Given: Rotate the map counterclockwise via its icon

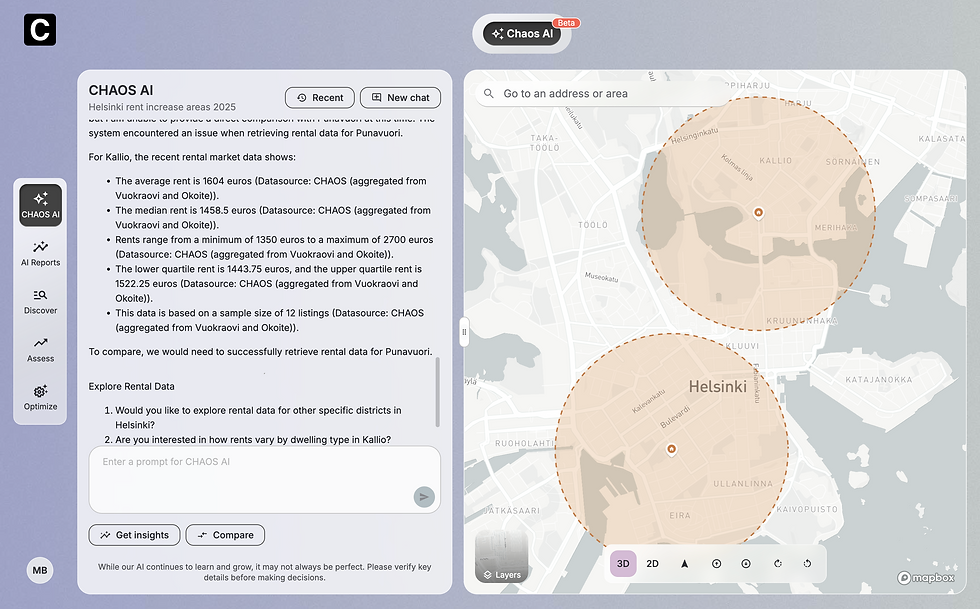Looking at the screenshot, I should tap(807, 563).
